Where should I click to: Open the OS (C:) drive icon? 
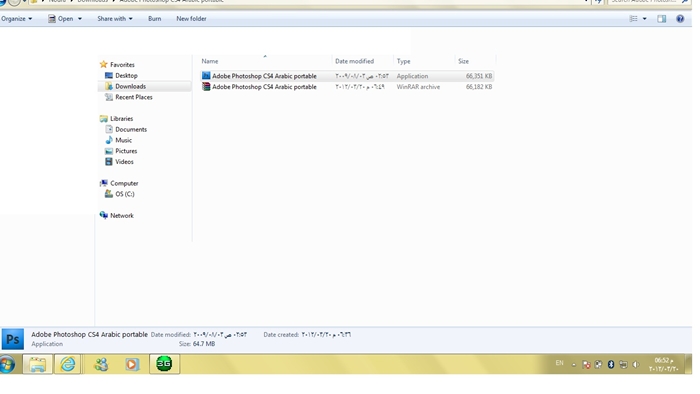click(x=108, y=194)
